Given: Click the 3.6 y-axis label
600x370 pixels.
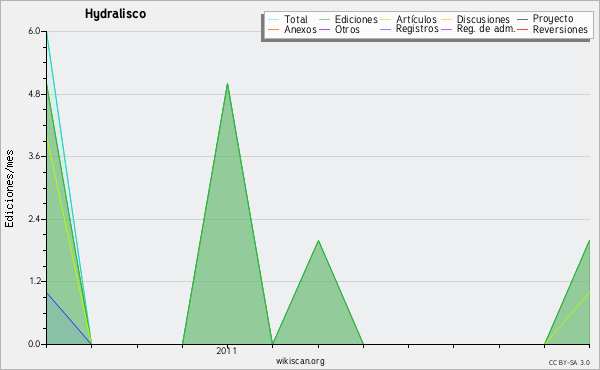Looking at the screenshot, I should (x=34, y=156).
